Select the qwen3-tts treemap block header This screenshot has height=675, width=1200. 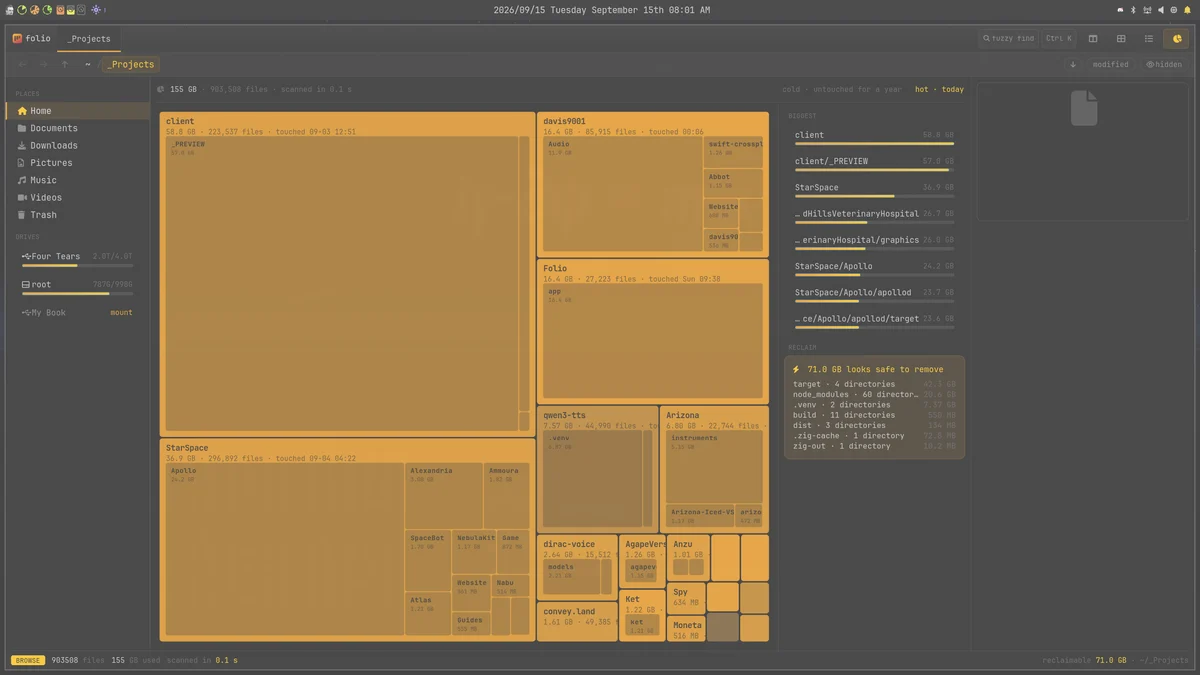(x=597, y=420)
